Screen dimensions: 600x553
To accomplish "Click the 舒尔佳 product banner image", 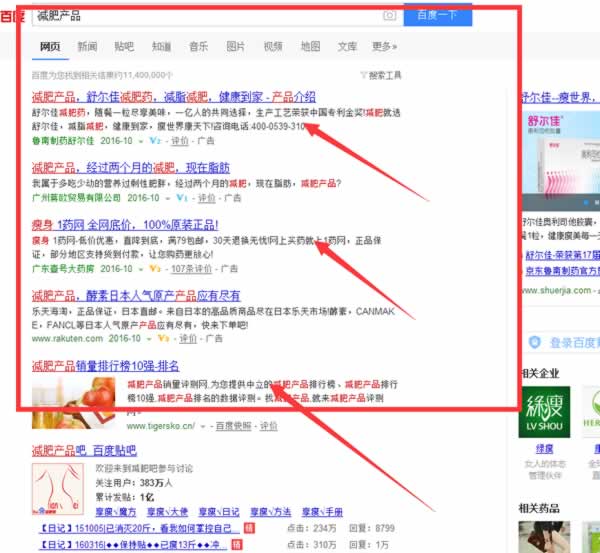I will pos(561,161).
